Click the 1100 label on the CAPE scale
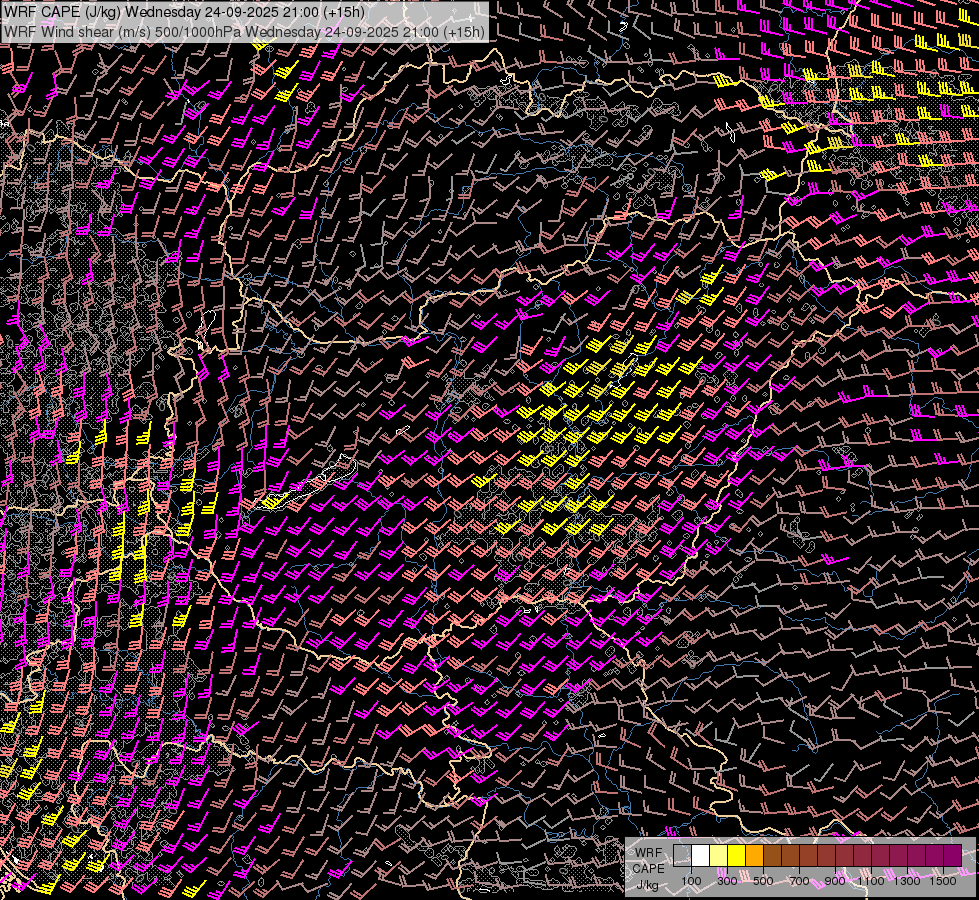 (x=871, y=881)
